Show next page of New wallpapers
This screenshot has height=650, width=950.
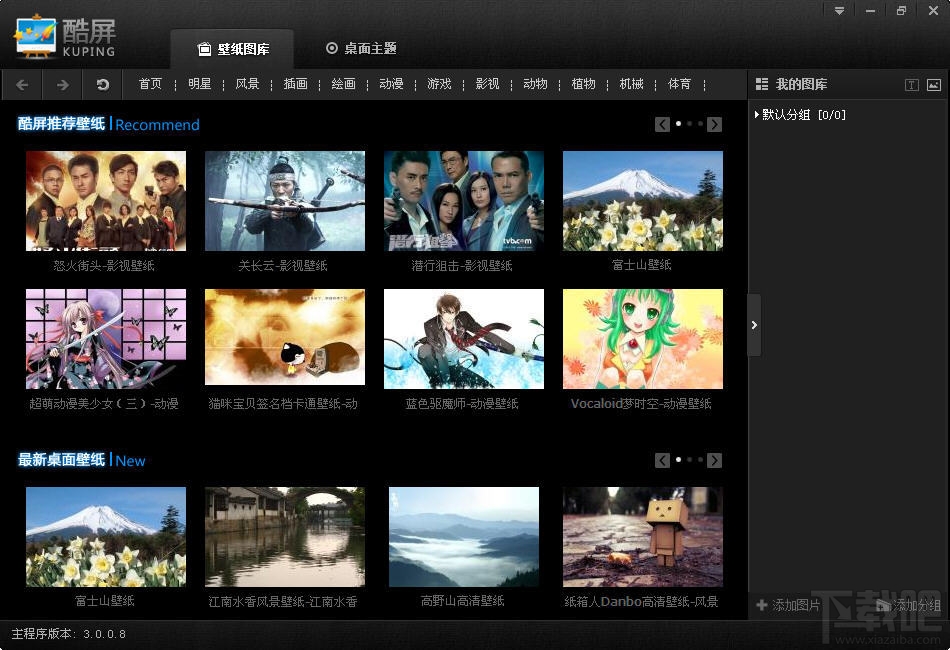[714, 460]
